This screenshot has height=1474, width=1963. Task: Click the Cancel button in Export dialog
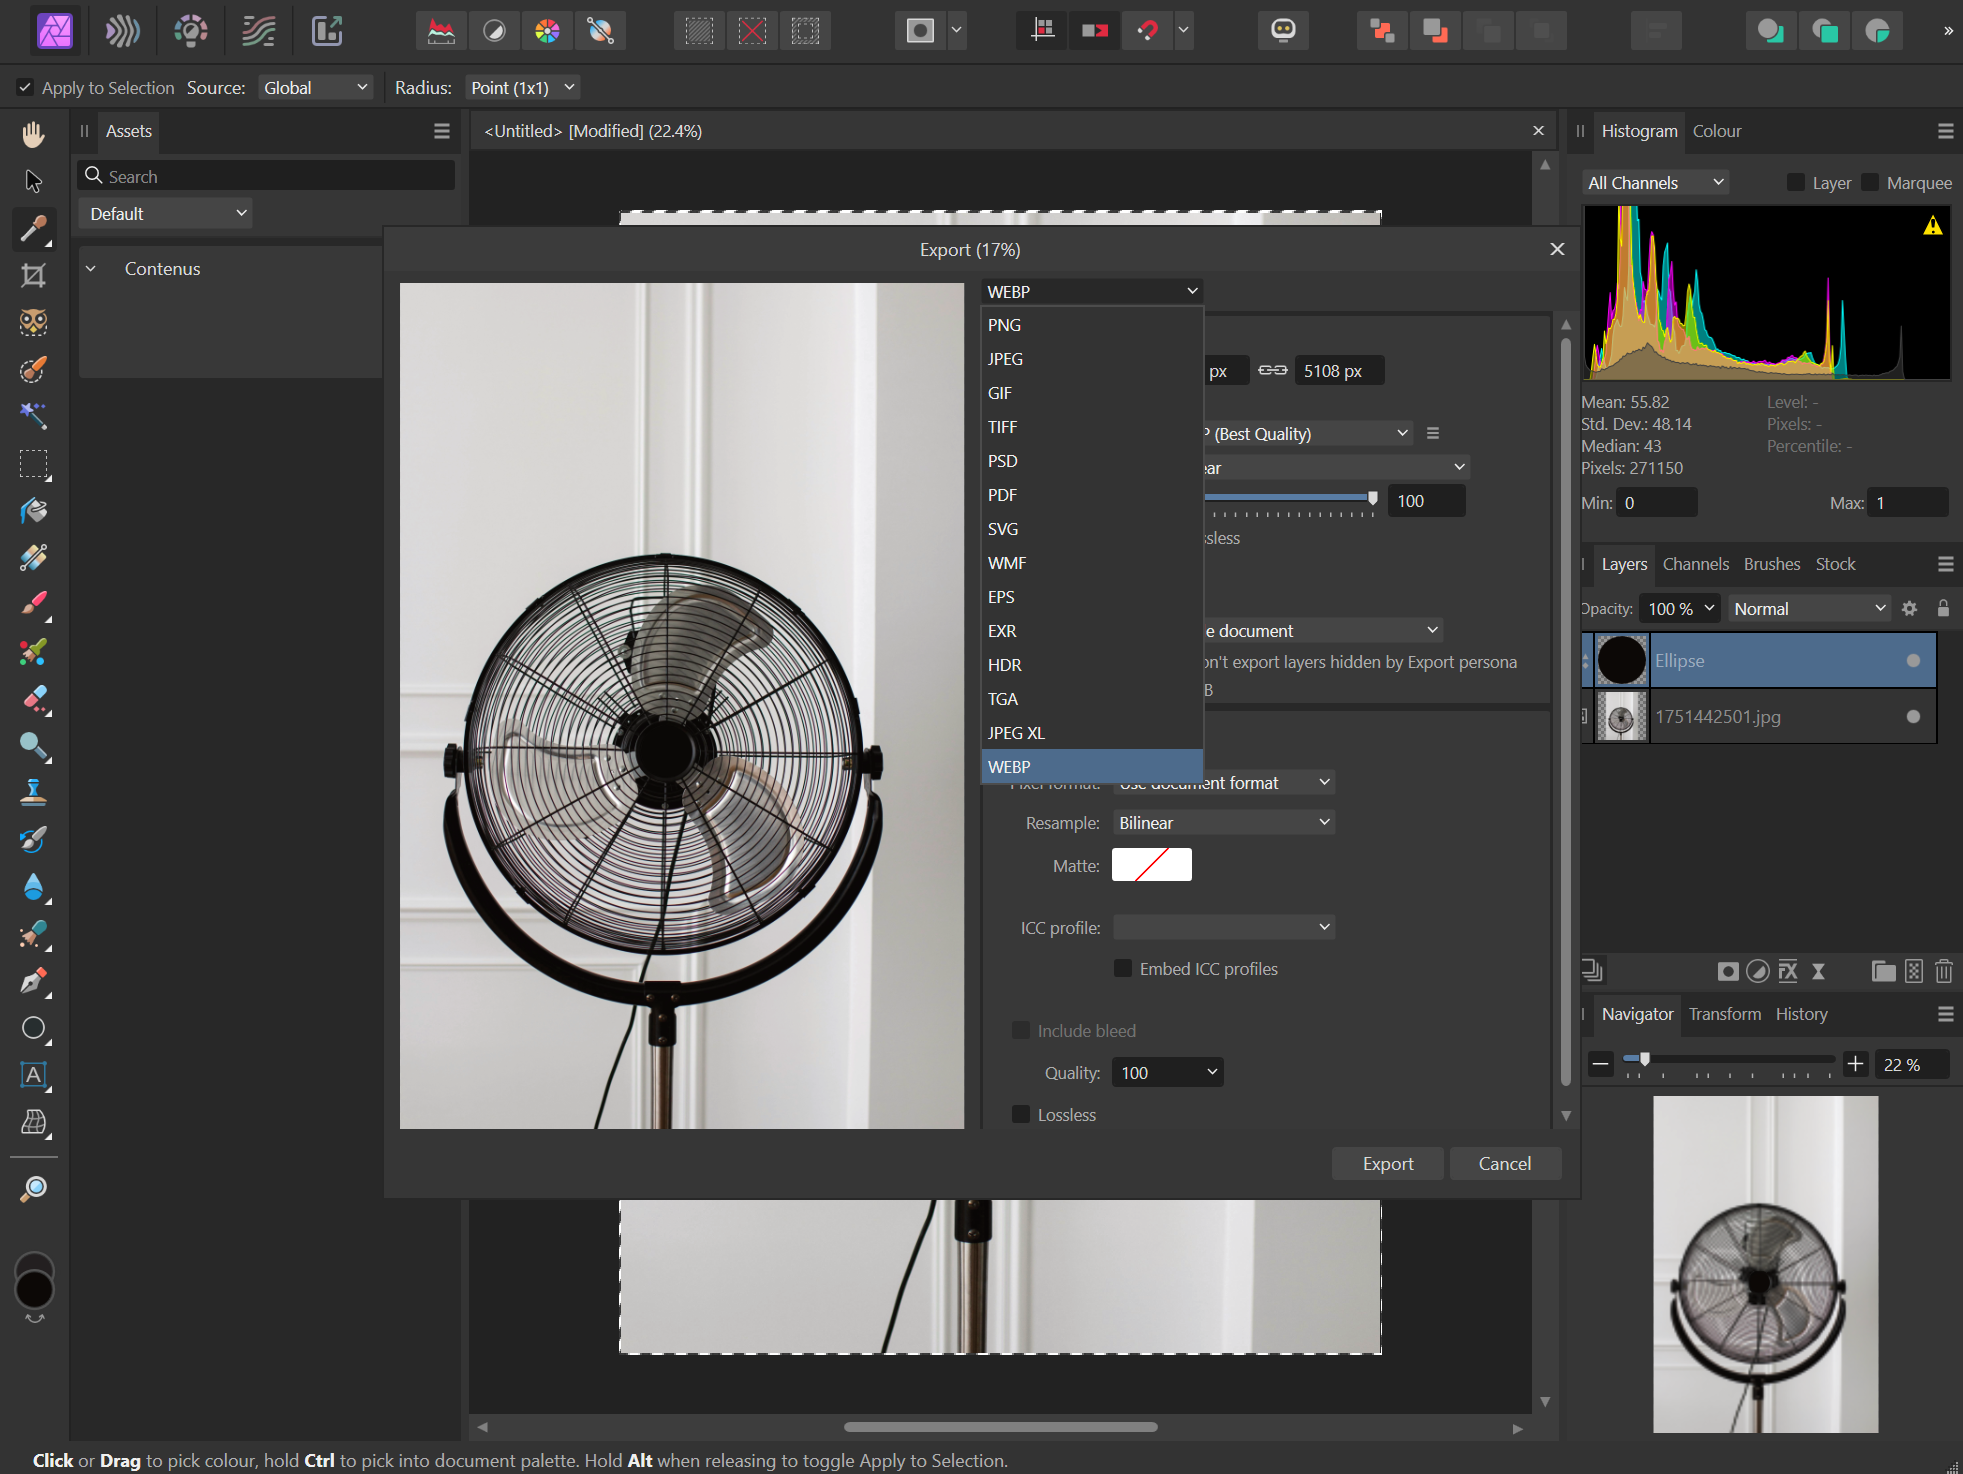coord(1504,1163)
